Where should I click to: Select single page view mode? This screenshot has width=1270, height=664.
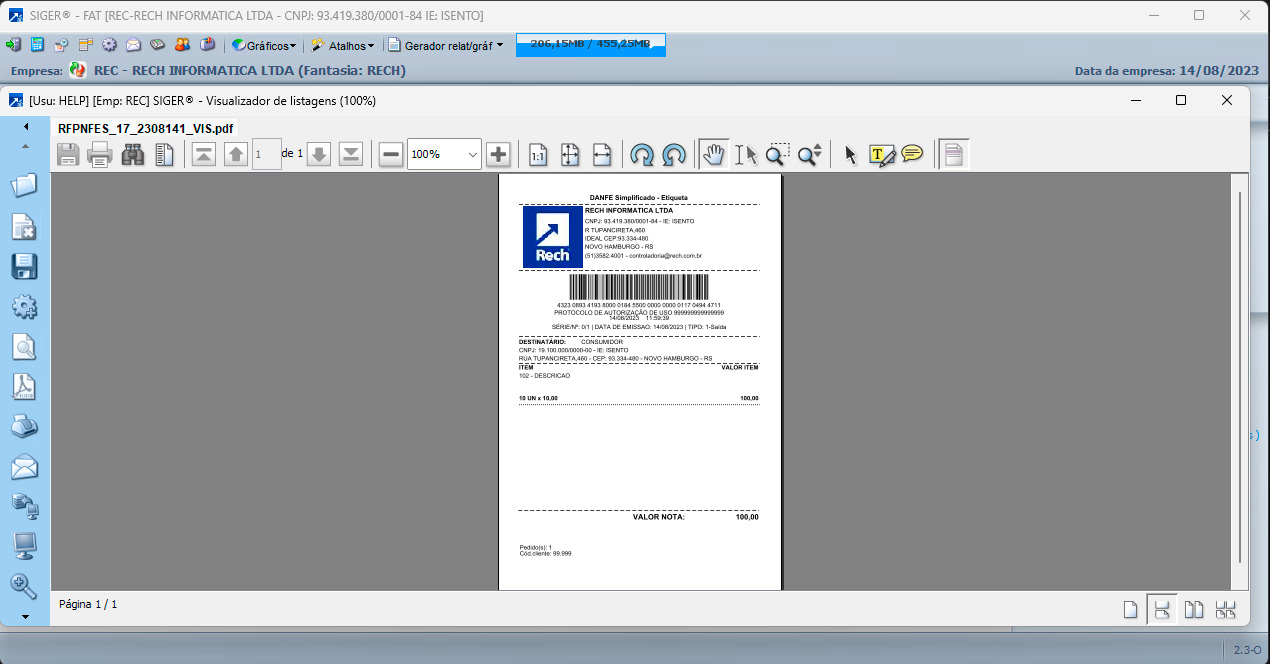(1130, 609)
